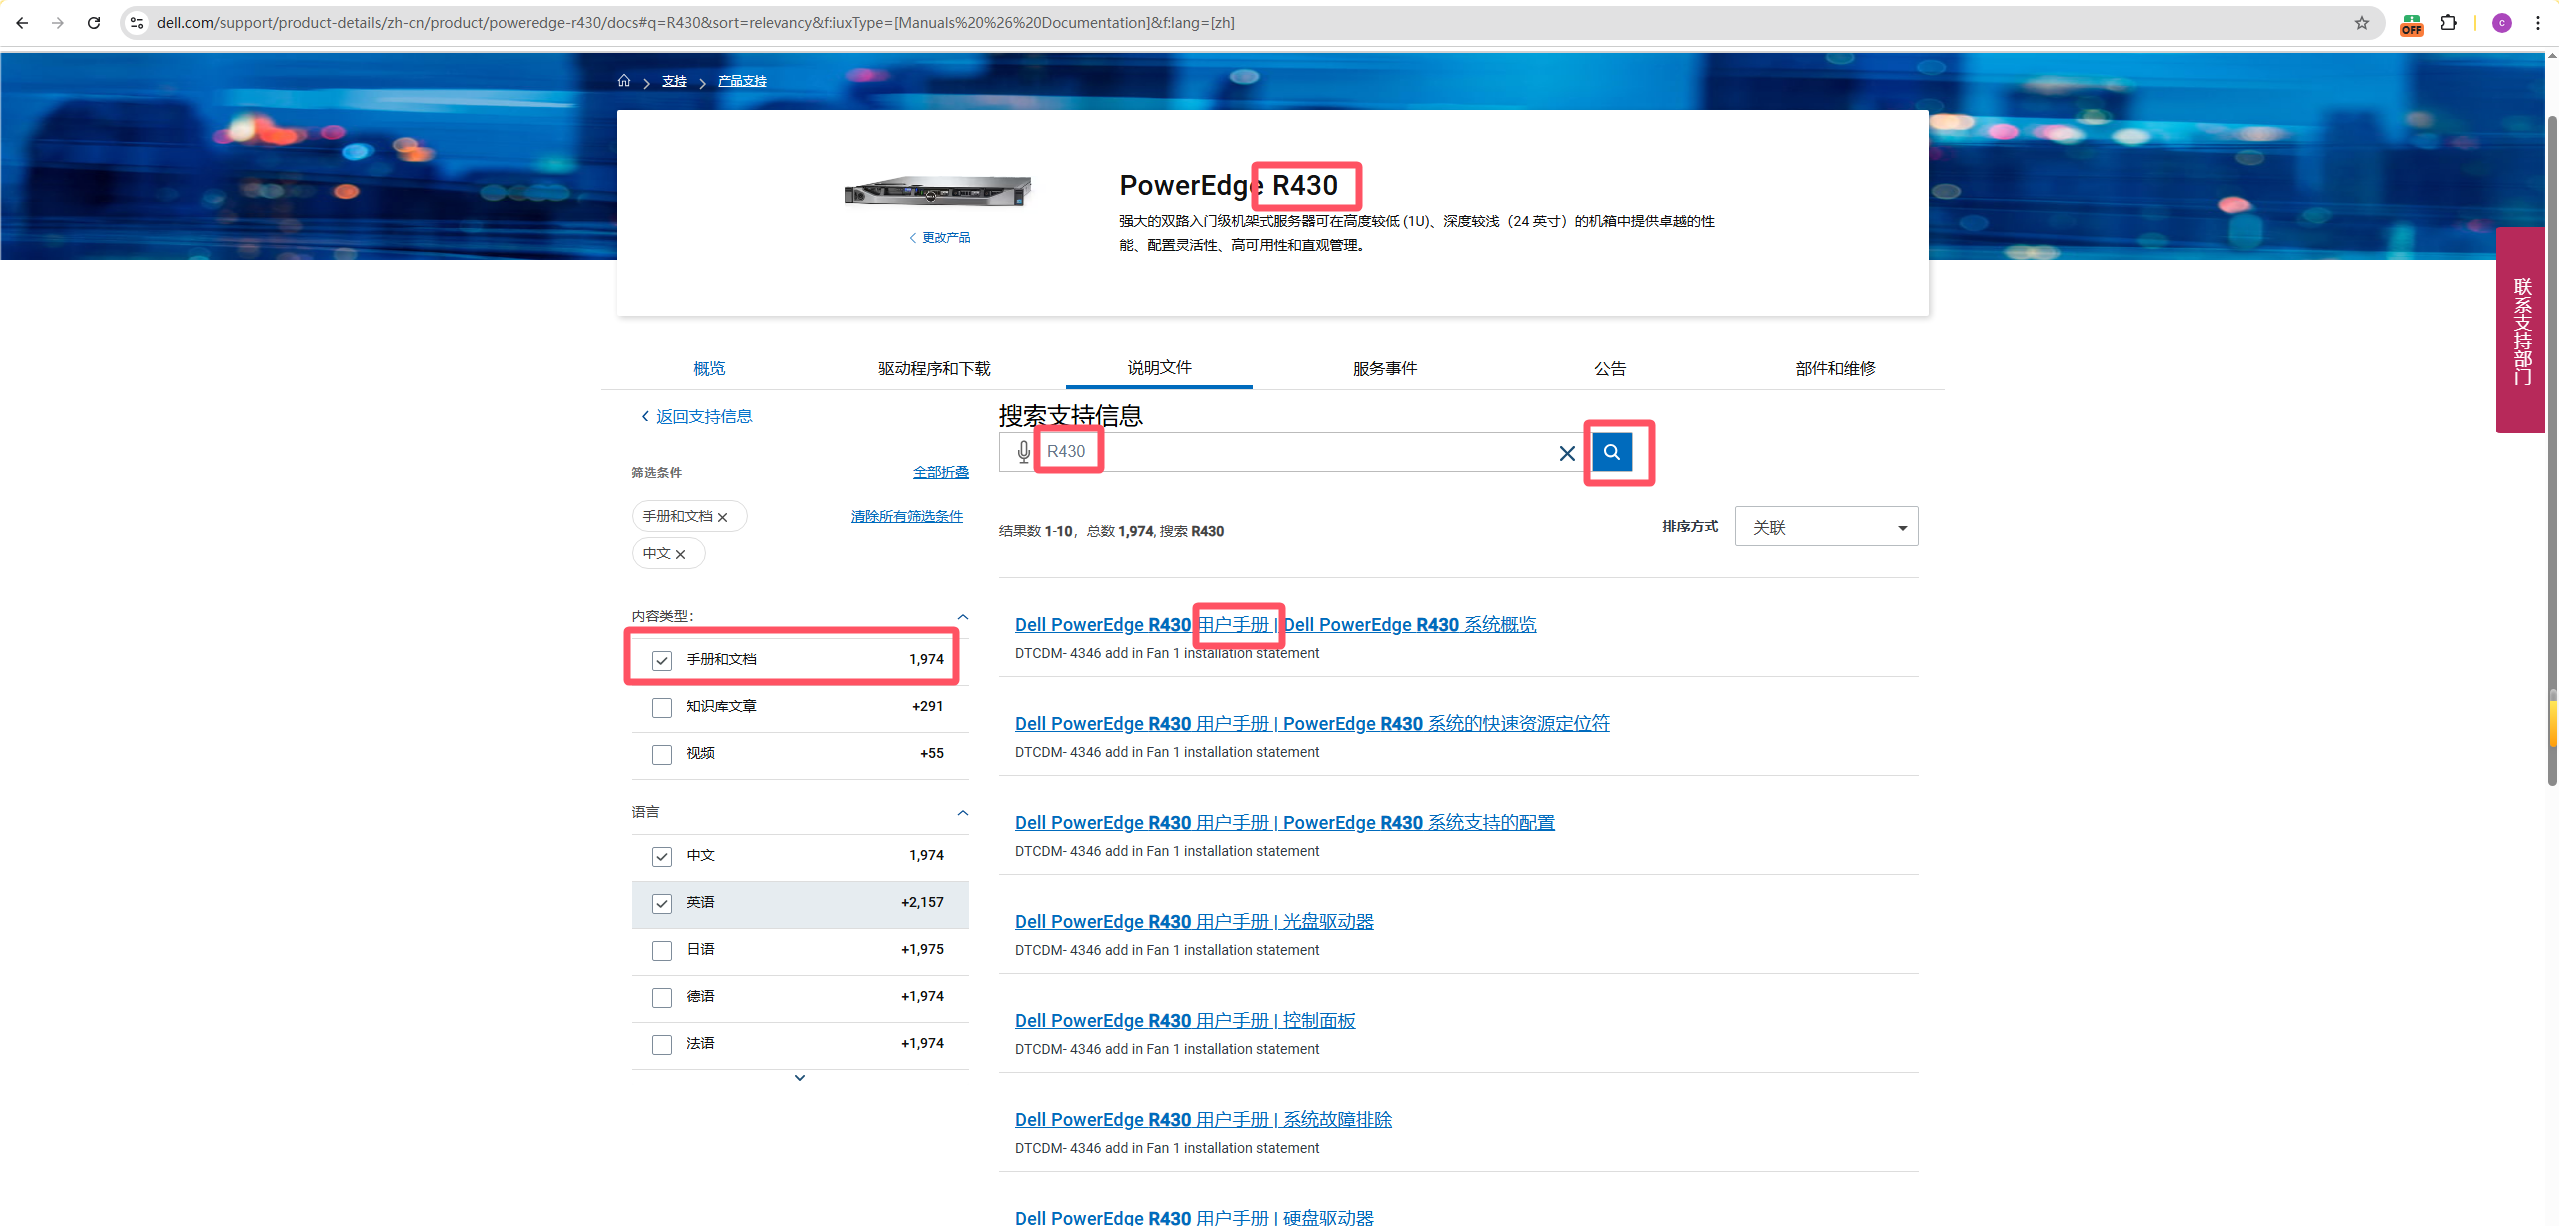Open browser extensions puzzle icon
Image resolution: width=2559 pixels, height=1226 pixels.
pos(2448,22)
